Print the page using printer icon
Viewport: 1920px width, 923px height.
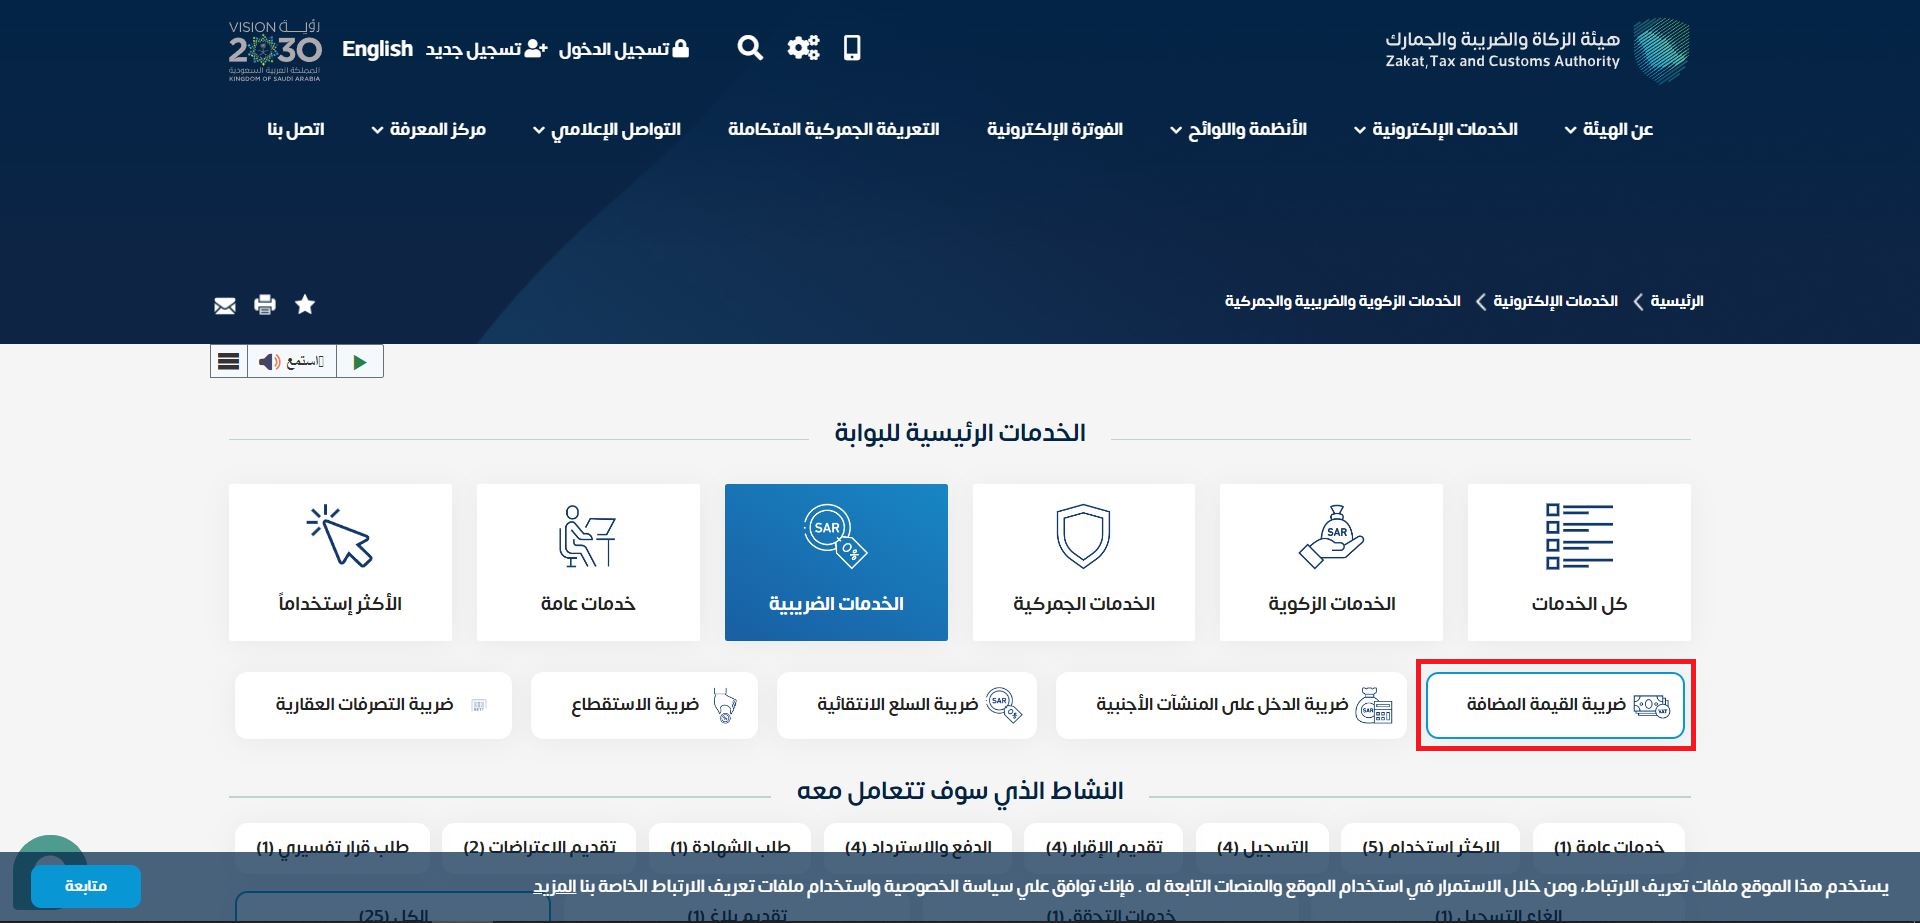(x=264, y=305)
